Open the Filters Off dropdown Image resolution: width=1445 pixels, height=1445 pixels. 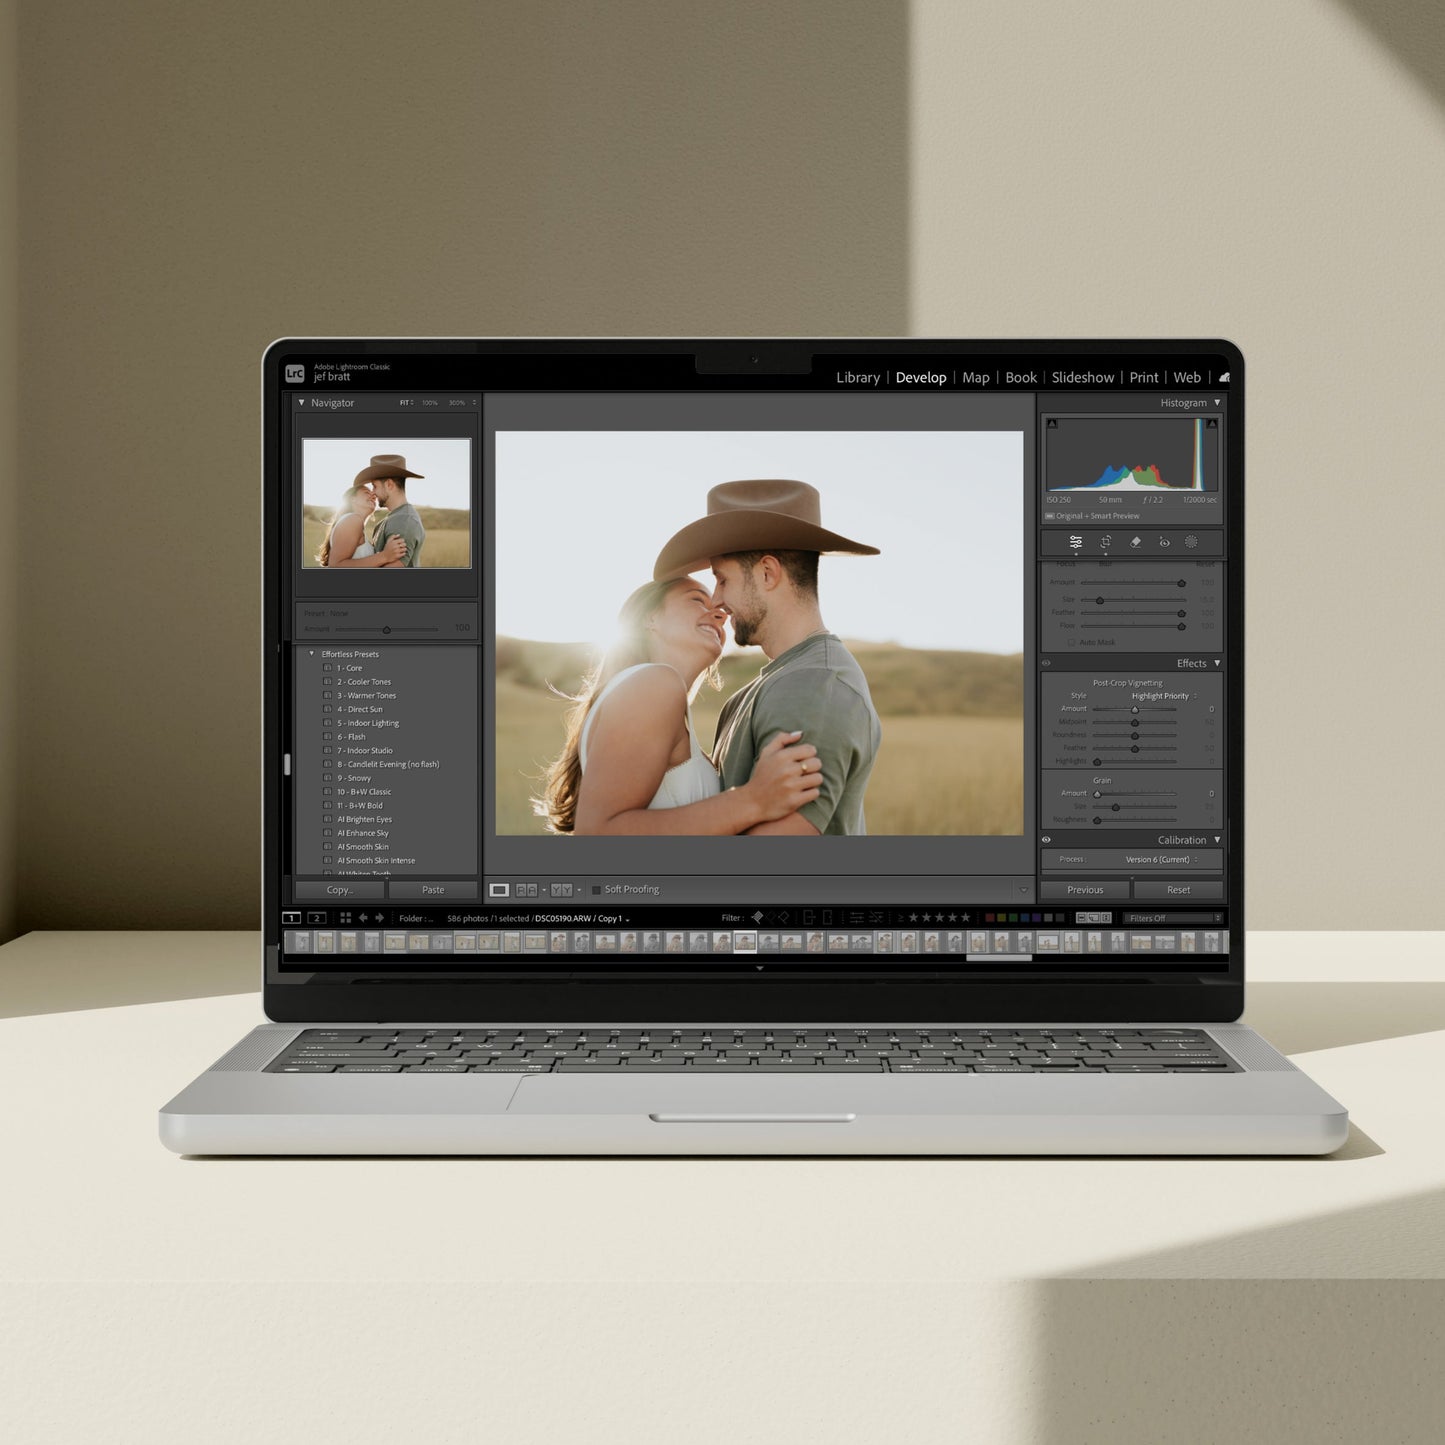pyautogui.click(x=1172, y=918)
